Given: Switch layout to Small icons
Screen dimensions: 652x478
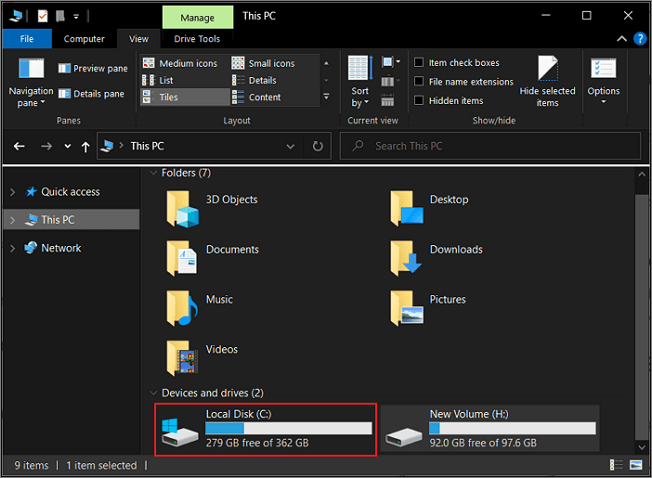Looking at the screenshot, I should [x=263, y=63].
